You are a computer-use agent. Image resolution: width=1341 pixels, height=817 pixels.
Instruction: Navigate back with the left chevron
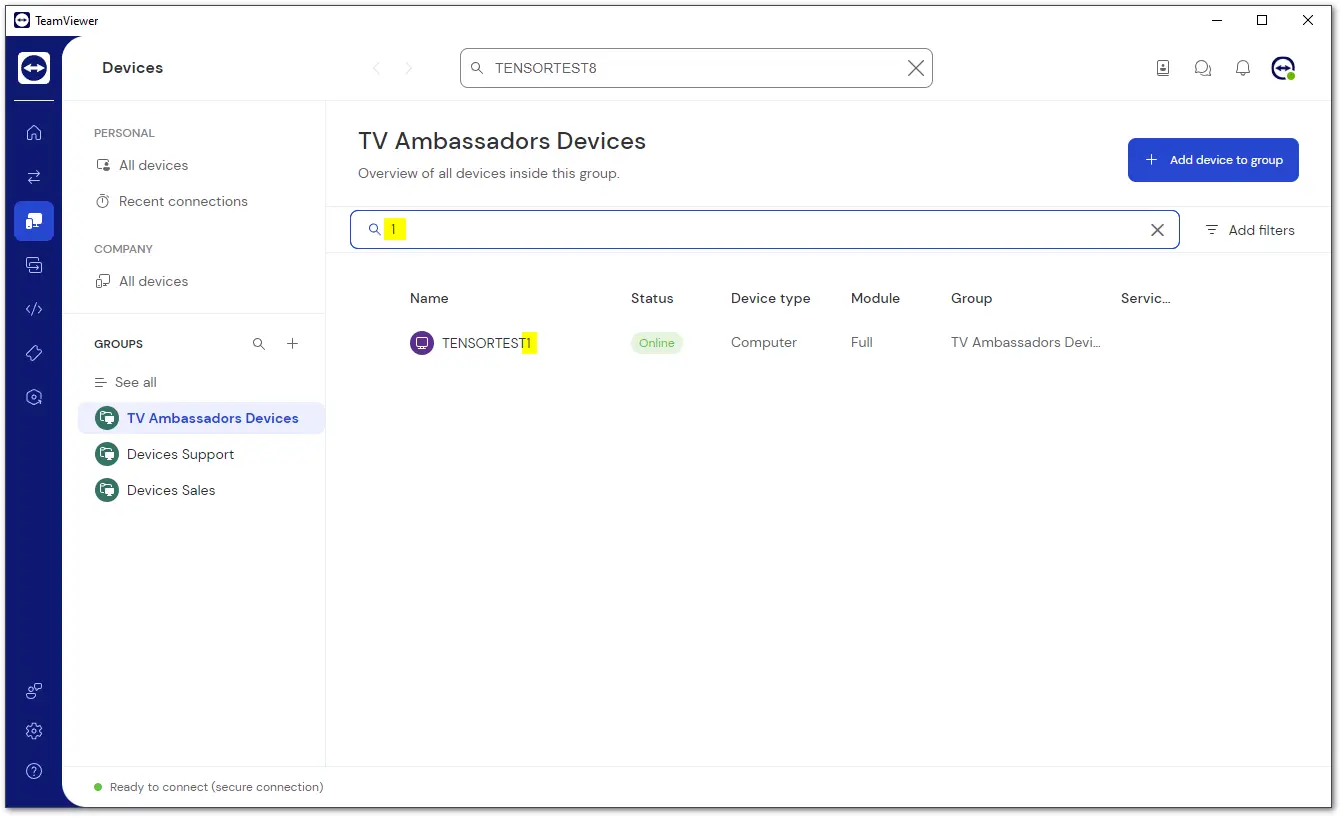click(377, 68)
